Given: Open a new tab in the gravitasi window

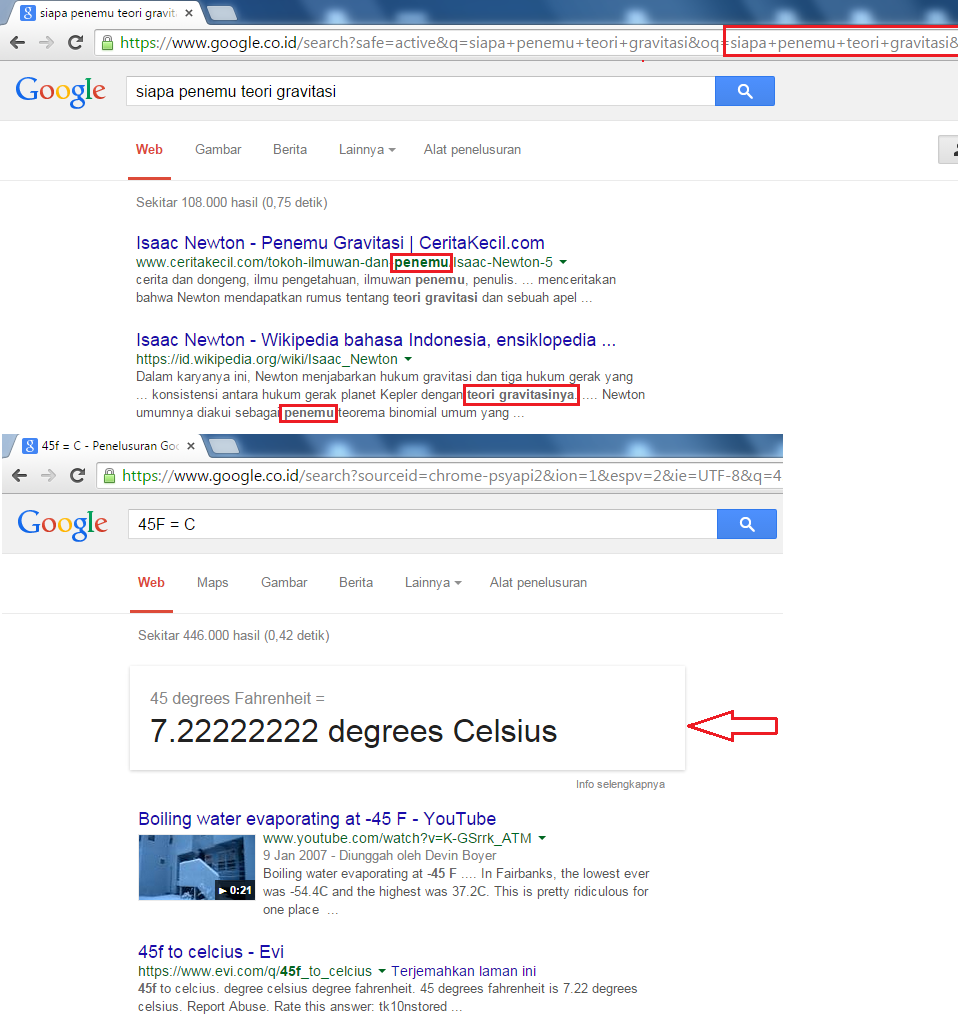Looking at the screenshot, I should (222, 12).
